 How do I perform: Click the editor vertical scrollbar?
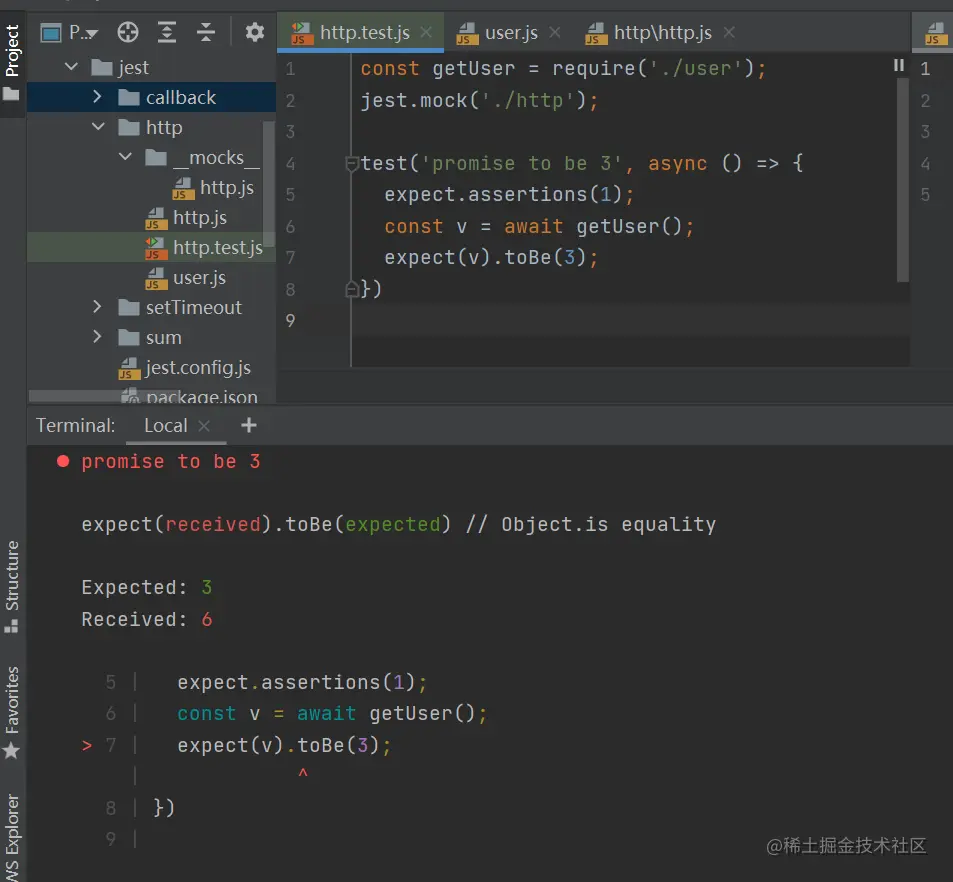point(903,179)
